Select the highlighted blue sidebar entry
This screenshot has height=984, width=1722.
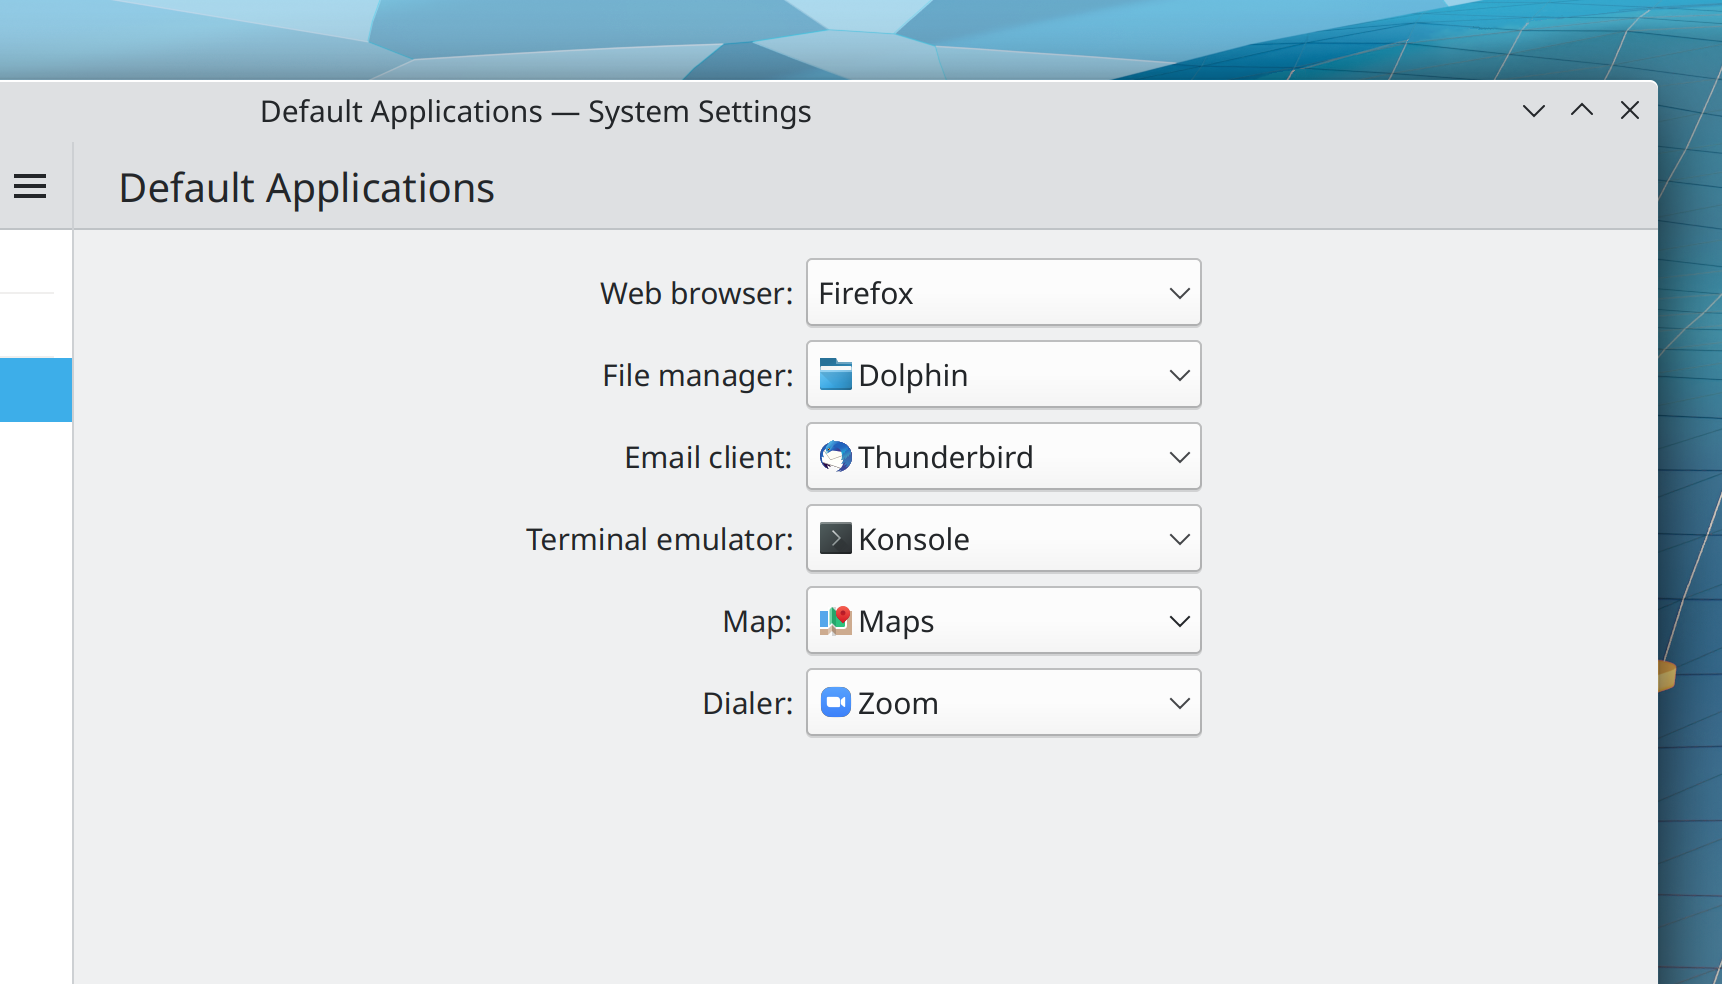tap(36, 390)
